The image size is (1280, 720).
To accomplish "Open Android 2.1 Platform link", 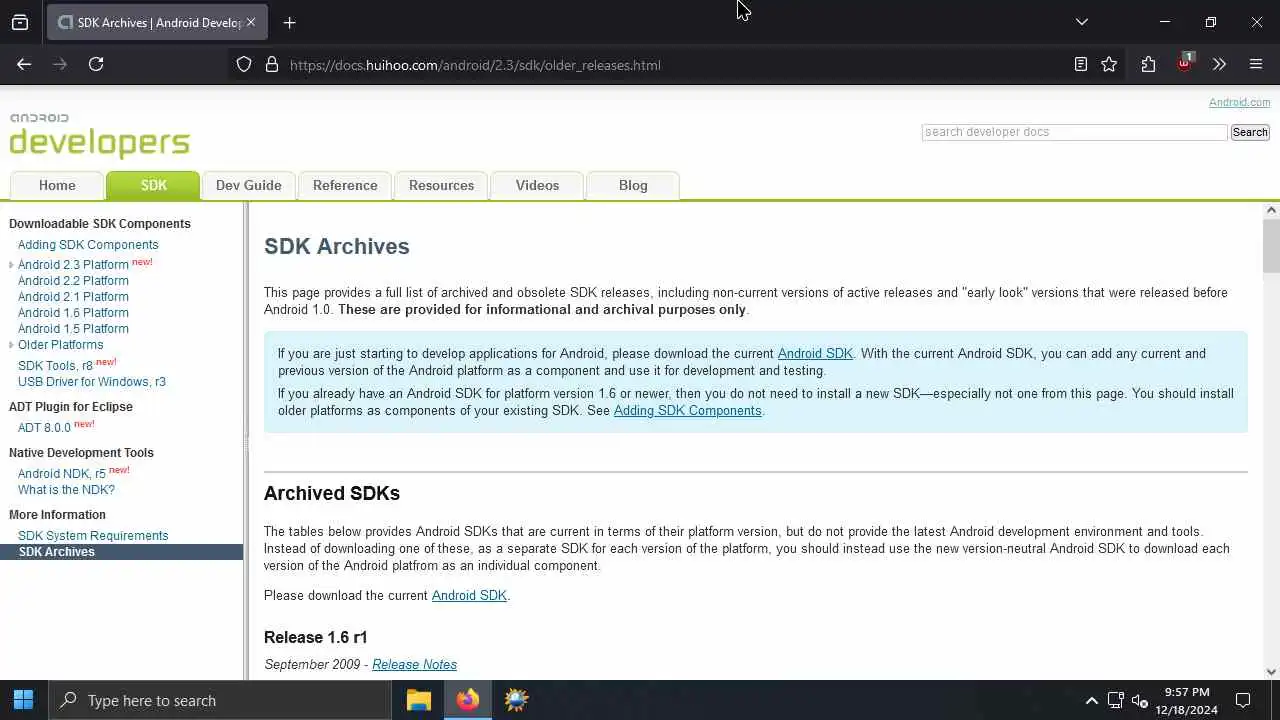I will [73, 297].
